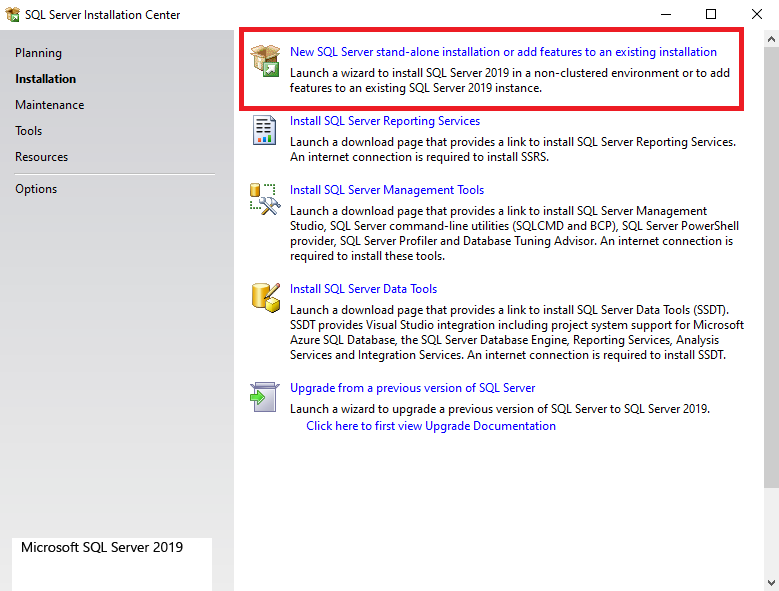Click the SQL Server Installation Center title bar icon
779x591 pixels.
12,14
